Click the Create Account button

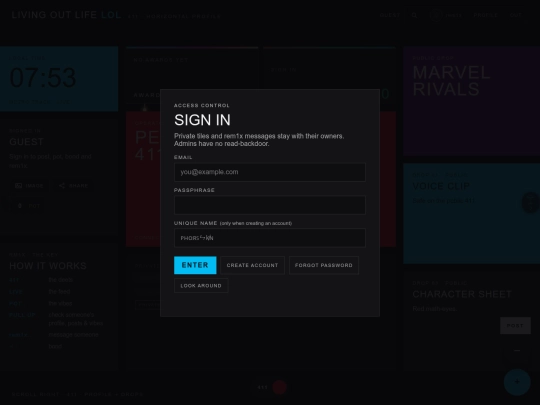point(252,265)
